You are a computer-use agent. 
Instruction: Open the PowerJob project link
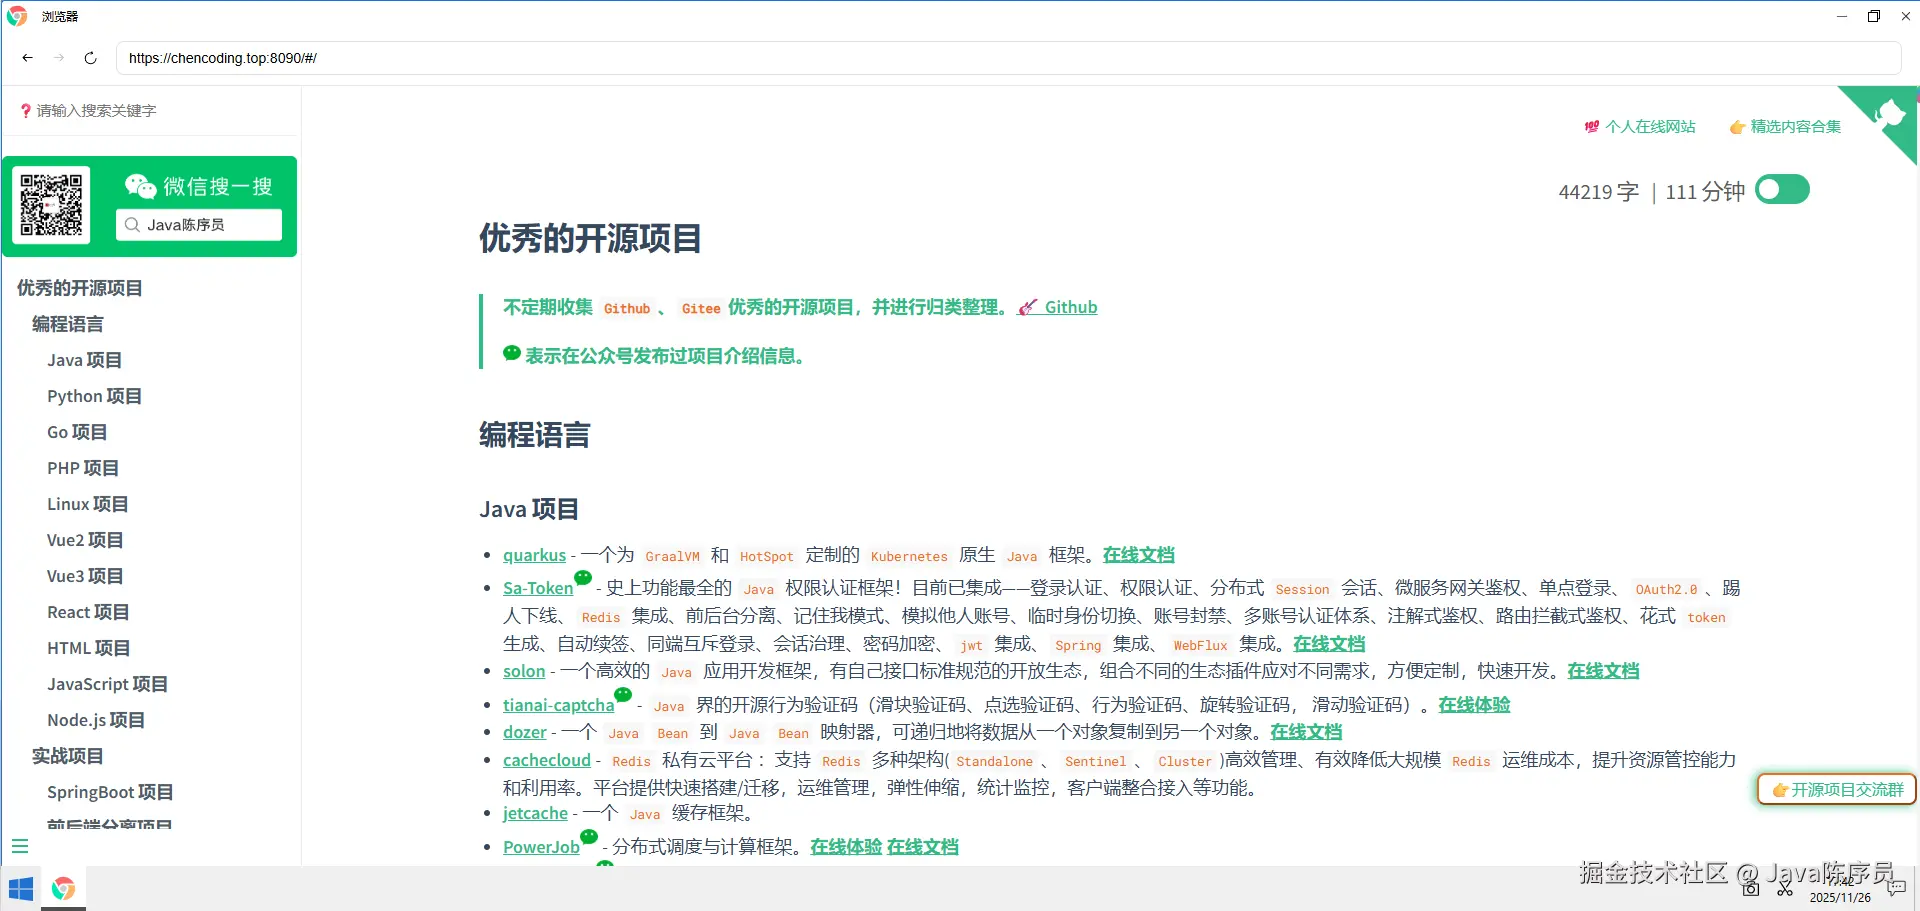point(541,847)
